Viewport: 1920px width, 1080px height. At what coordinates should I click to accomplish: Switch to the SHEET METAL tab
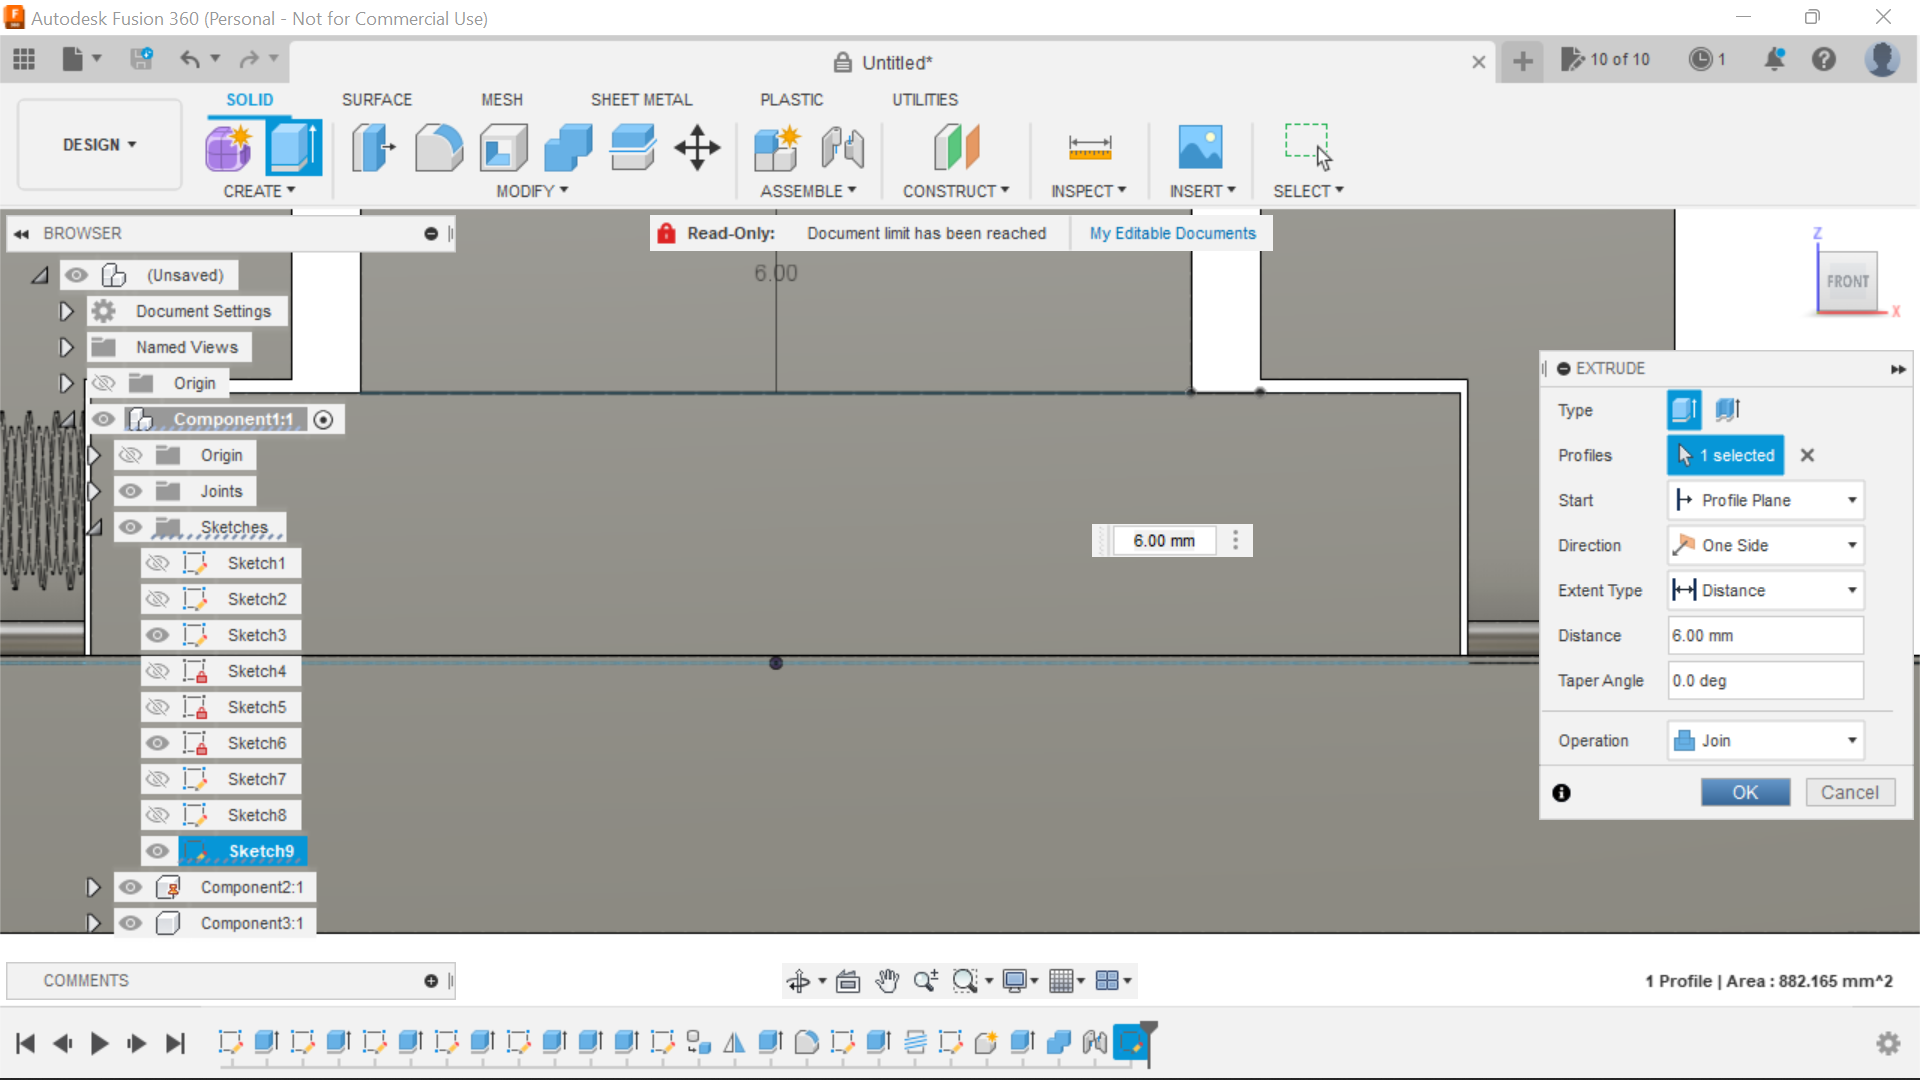coord(641,100)
